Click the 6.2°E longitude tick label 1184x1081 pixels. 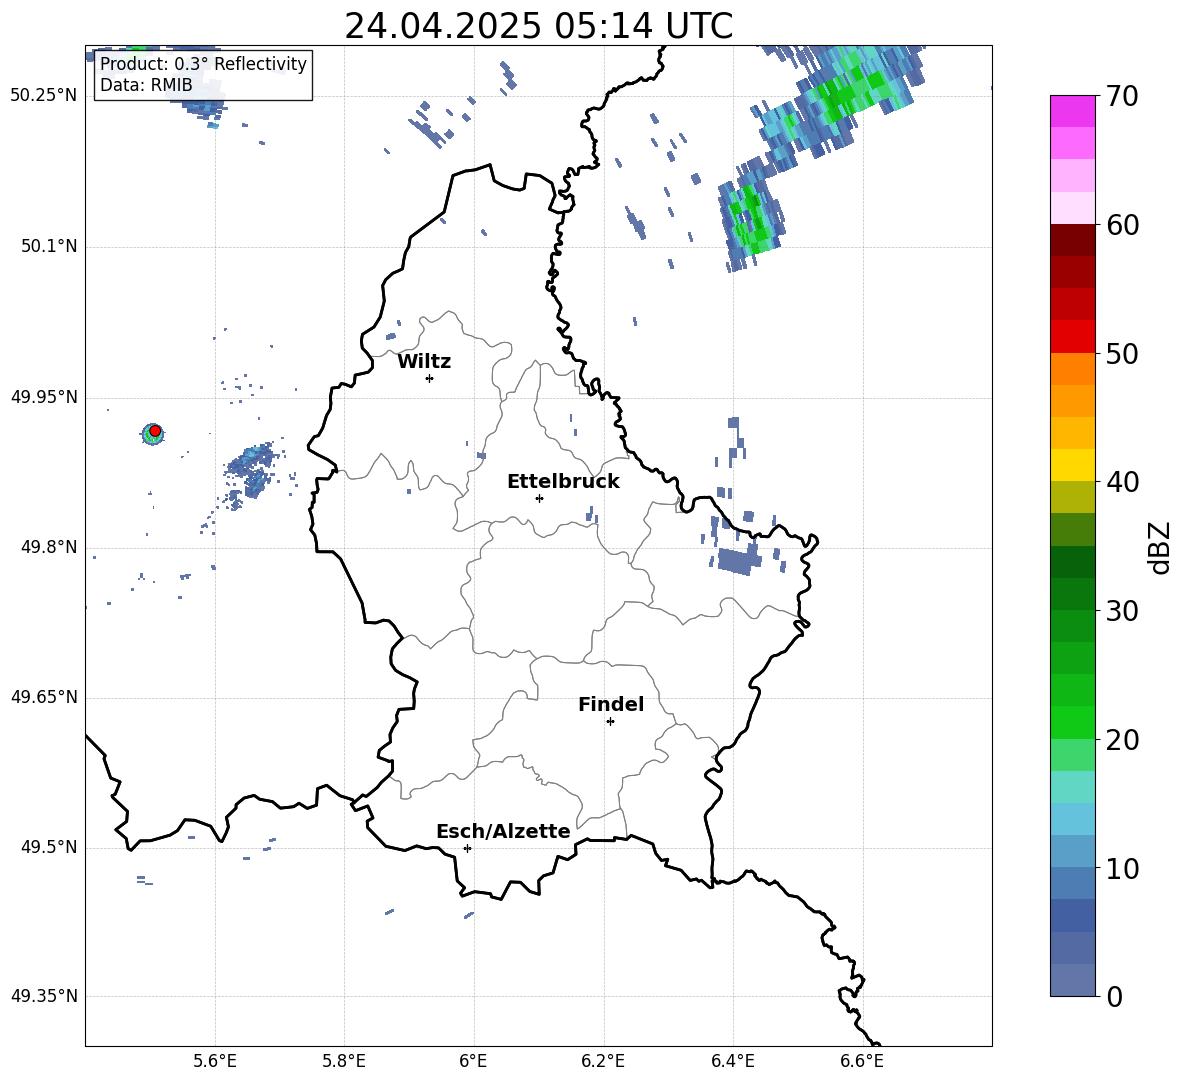pyautogui.click(x=603, y=1061)
